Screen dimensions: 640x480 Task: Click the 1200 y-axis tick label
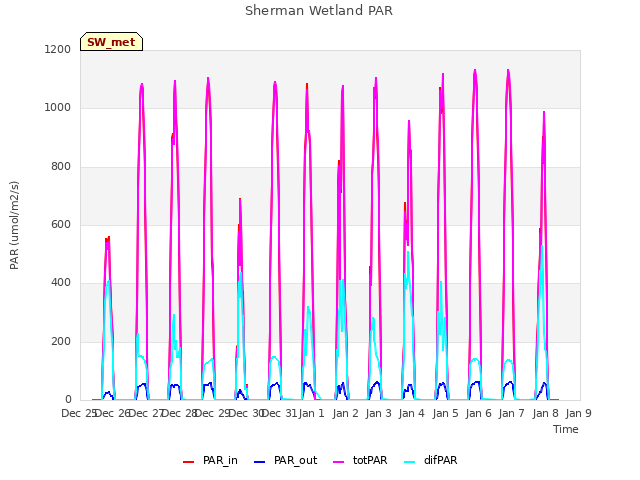(x=58, y=49)
